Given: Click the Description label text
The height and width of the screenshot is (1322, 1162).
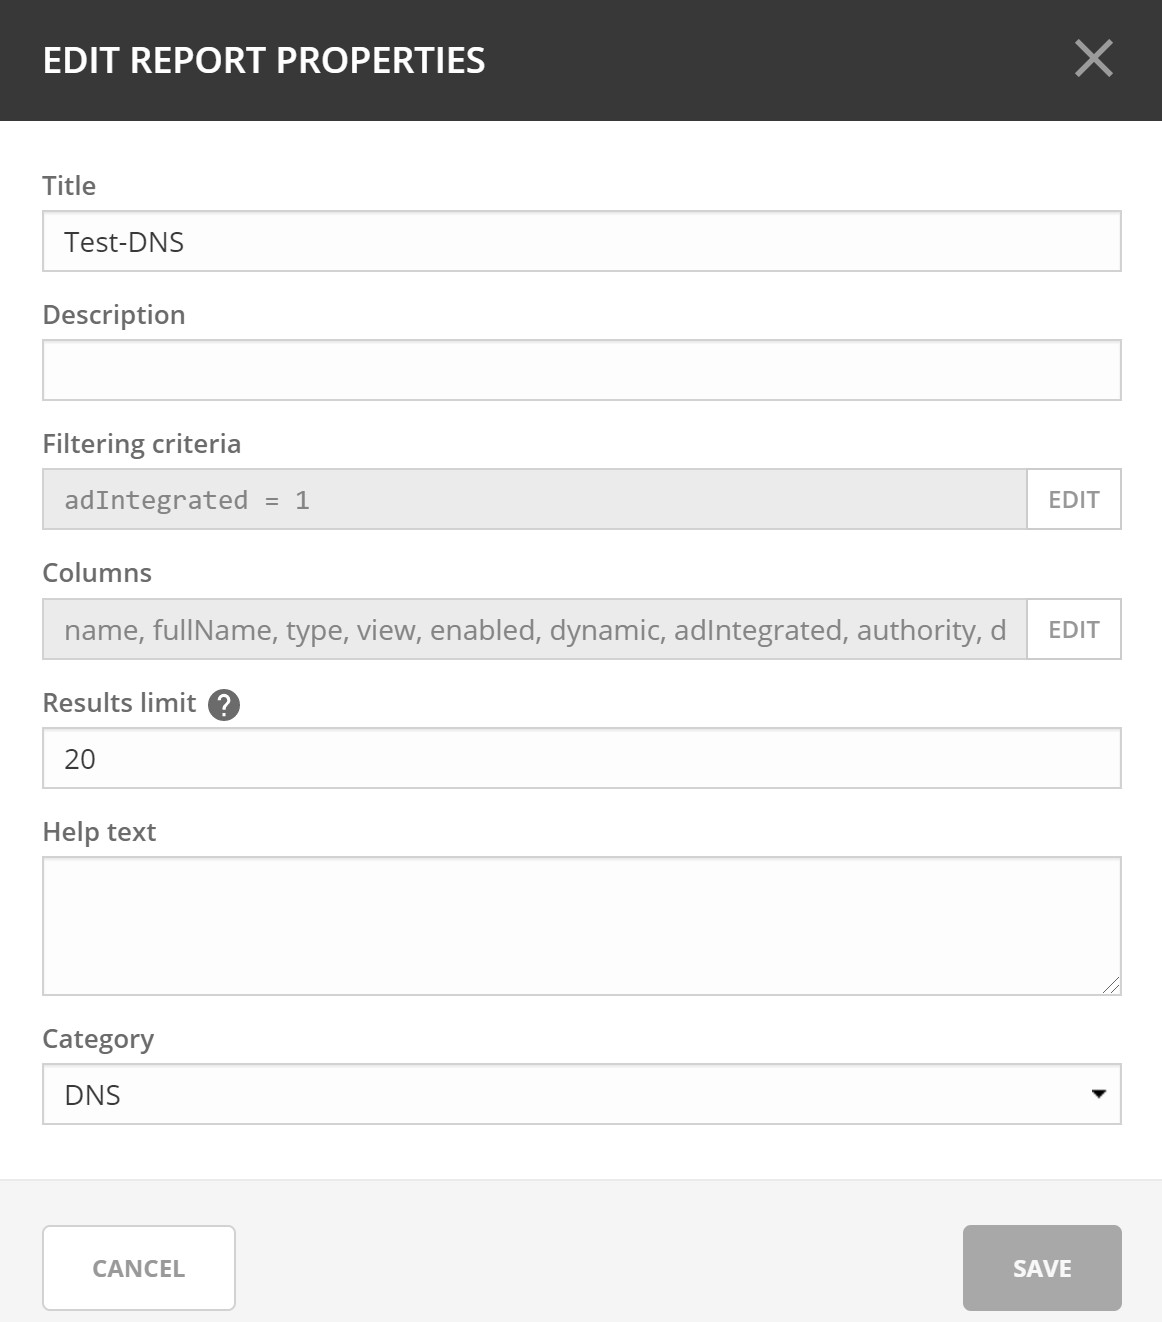Looking at the screenshot, I should coord(114,315).
